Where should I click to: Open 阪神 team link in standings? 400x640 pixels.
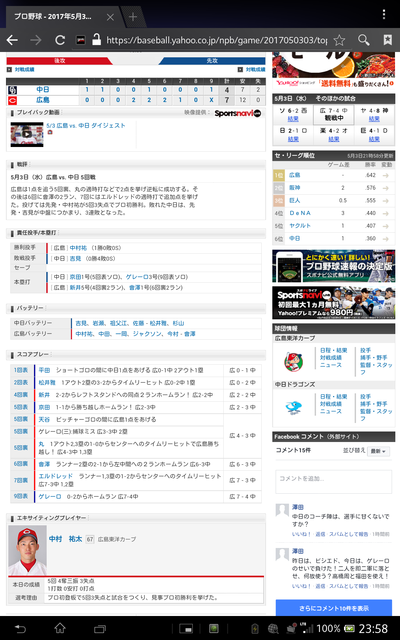tap(294, 188)
